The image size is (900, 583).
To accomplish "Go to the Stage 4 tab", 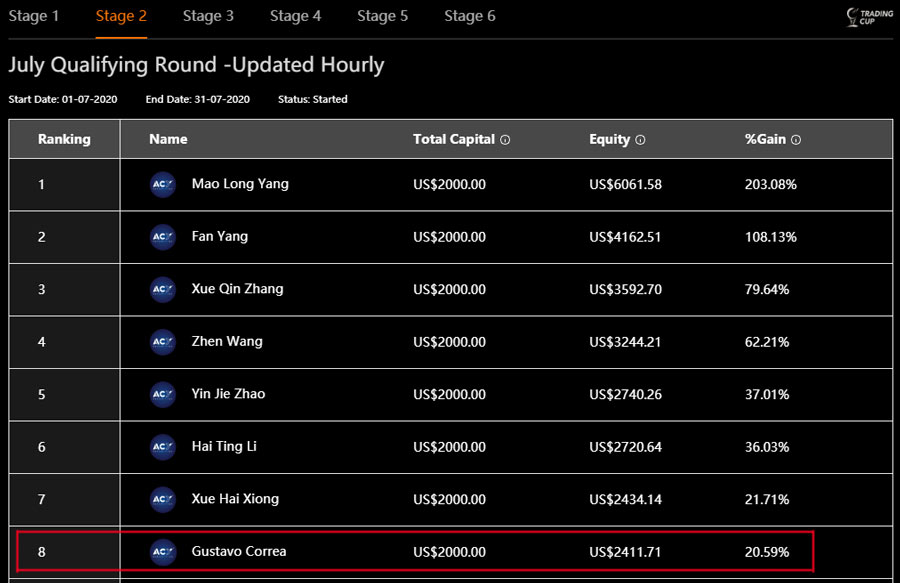I will (295, 16).
